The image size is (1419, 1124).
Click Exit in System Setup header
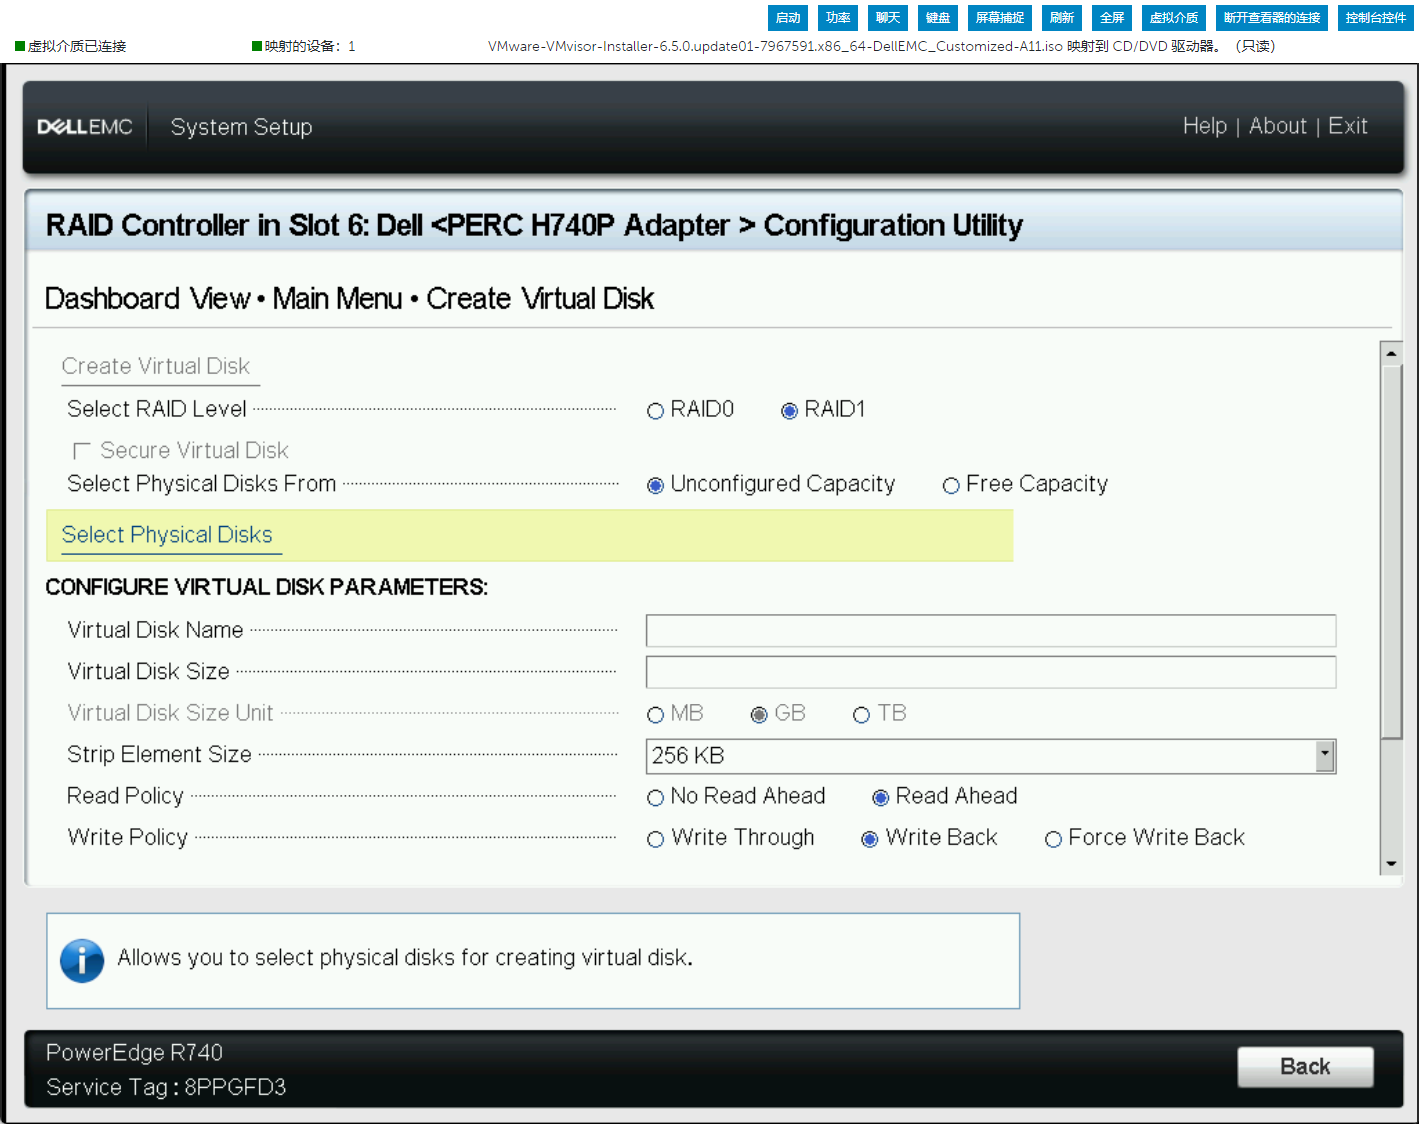point(1347,126)
